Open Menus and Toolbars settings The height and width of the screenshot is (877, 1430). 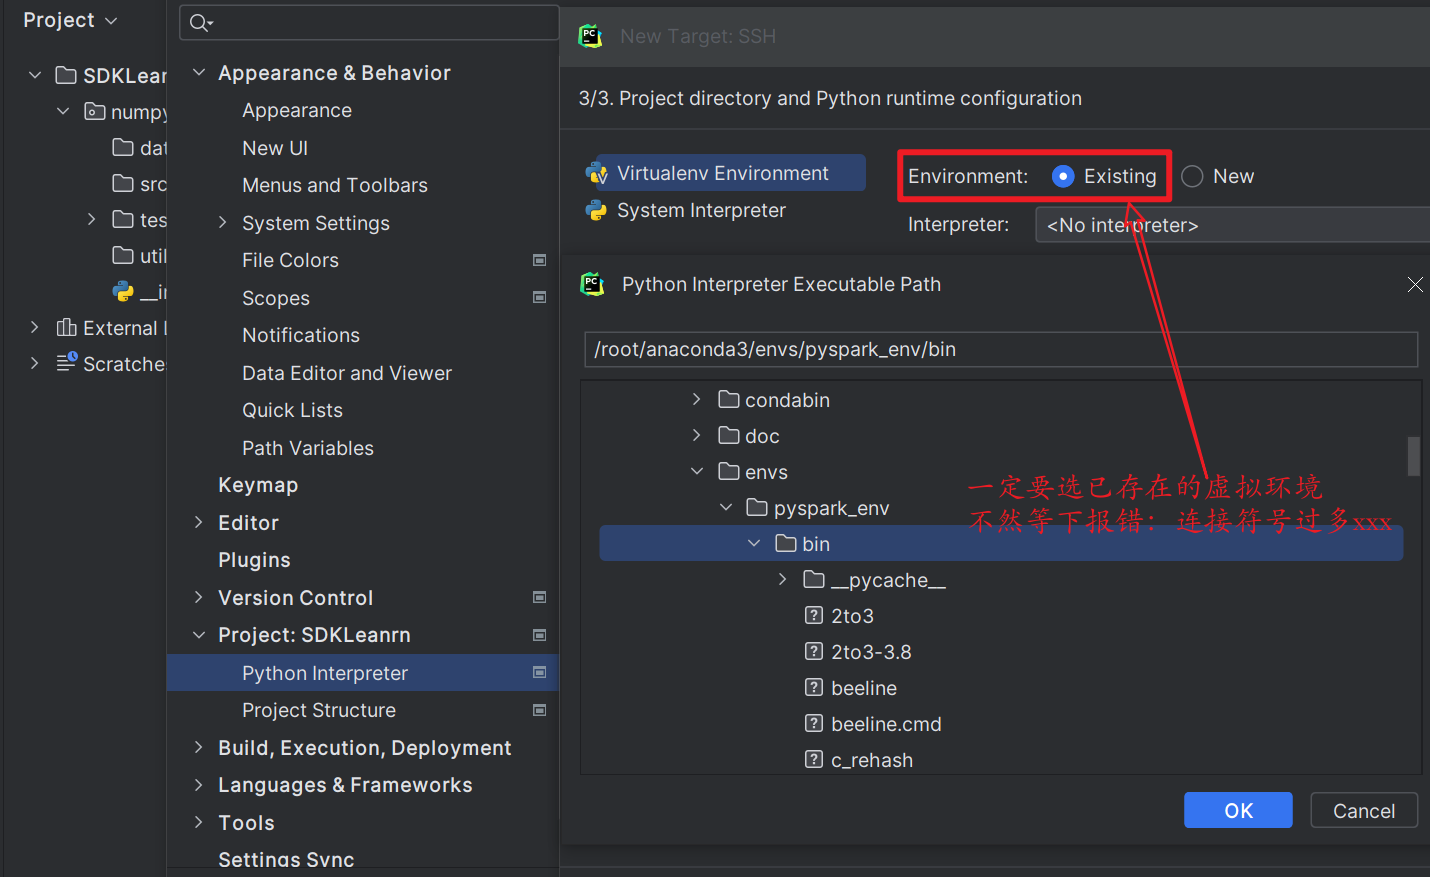(335, 185)
